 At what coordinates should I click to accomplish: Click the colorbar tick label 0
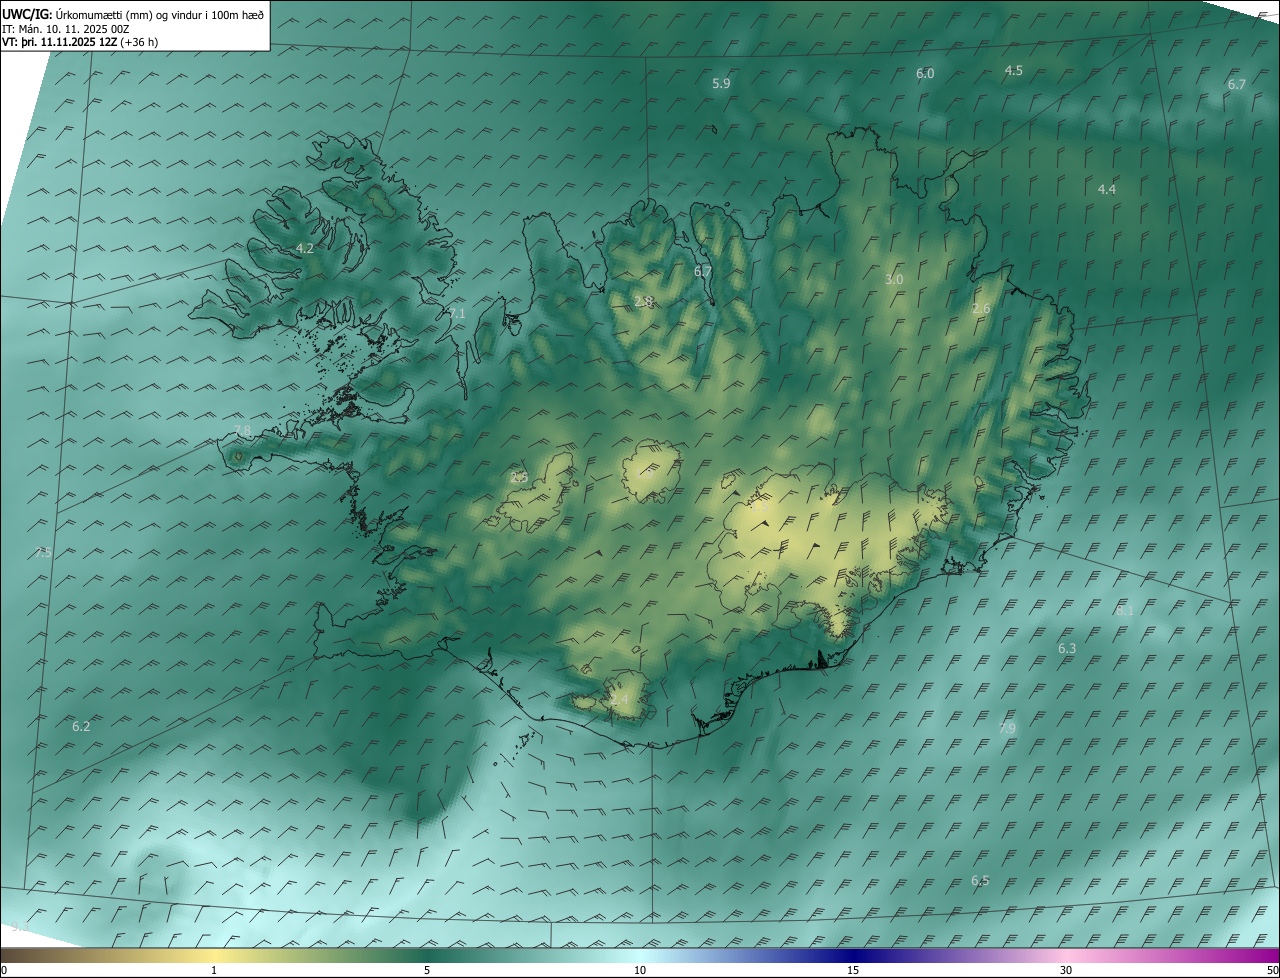[x=4, y=971]
